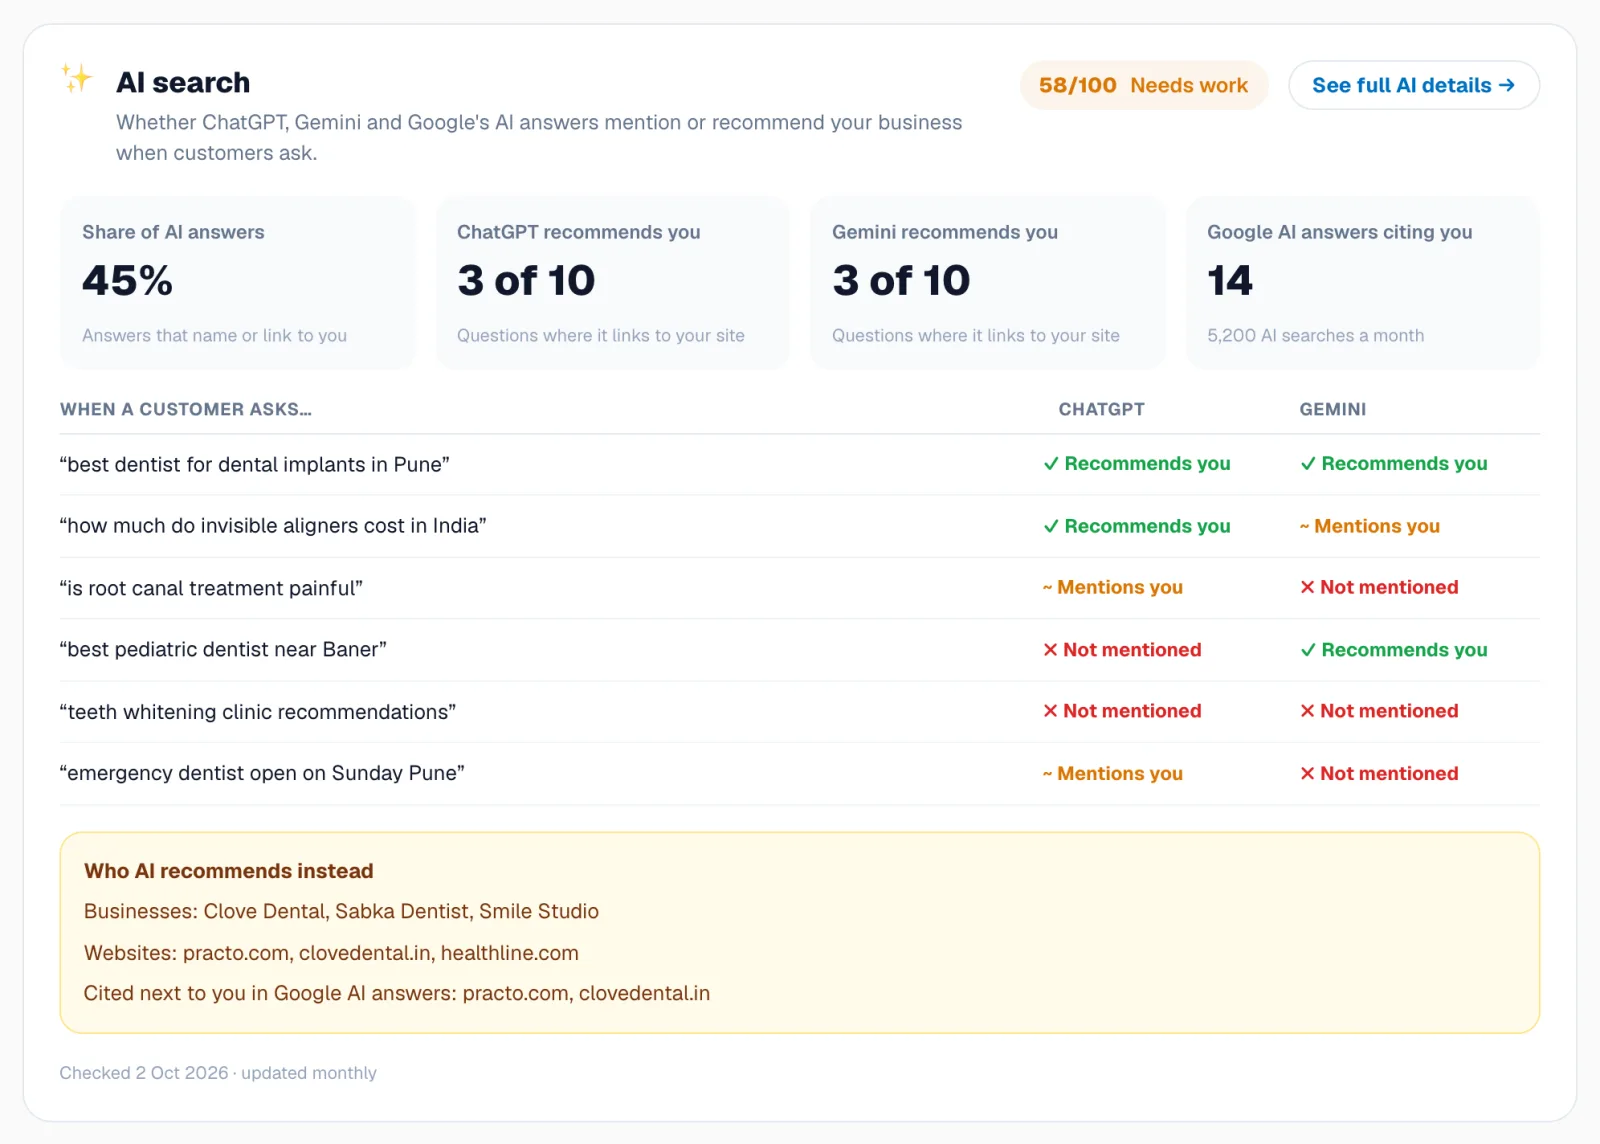This screenshot has width=1600, height=1144.
Task: Select the Websites: practo.com line
Action: [331, 953]
